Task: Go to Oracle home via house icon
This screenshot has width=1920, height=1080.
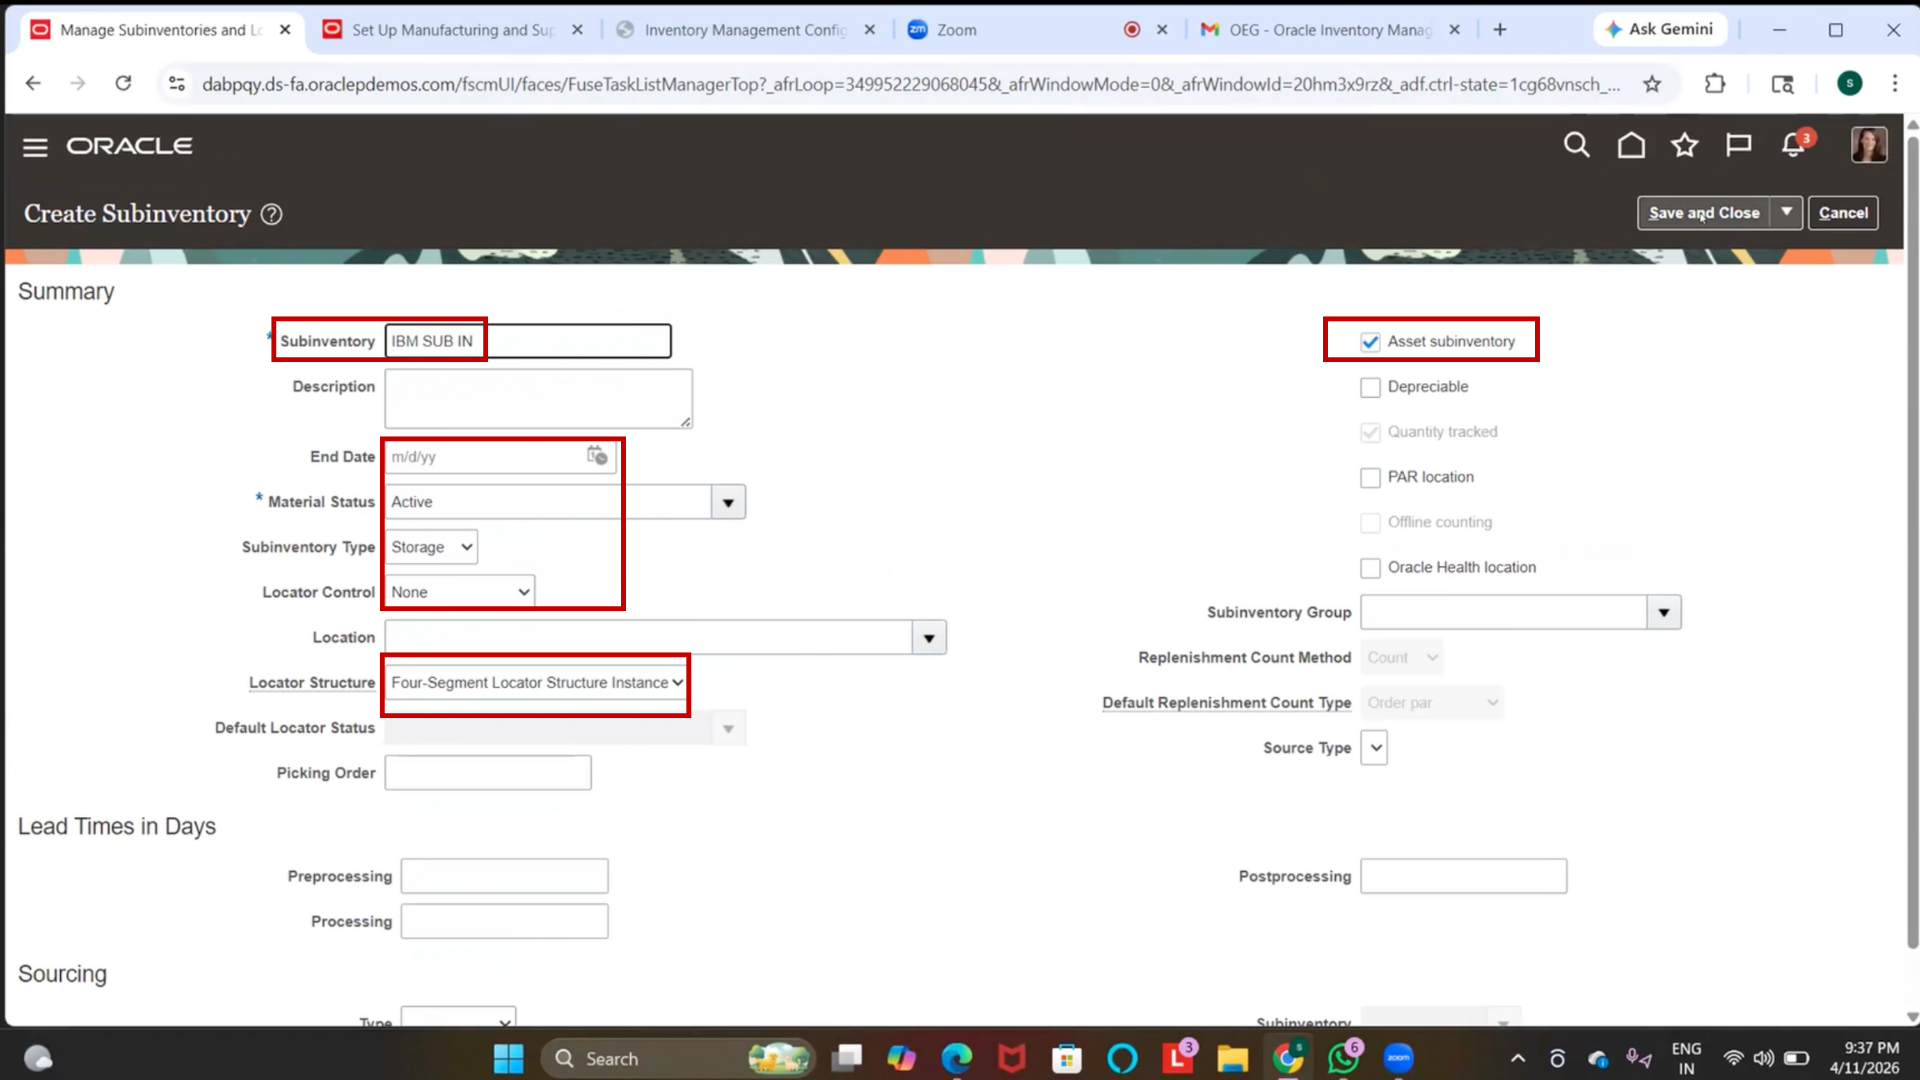Action: click(1631, 146)
